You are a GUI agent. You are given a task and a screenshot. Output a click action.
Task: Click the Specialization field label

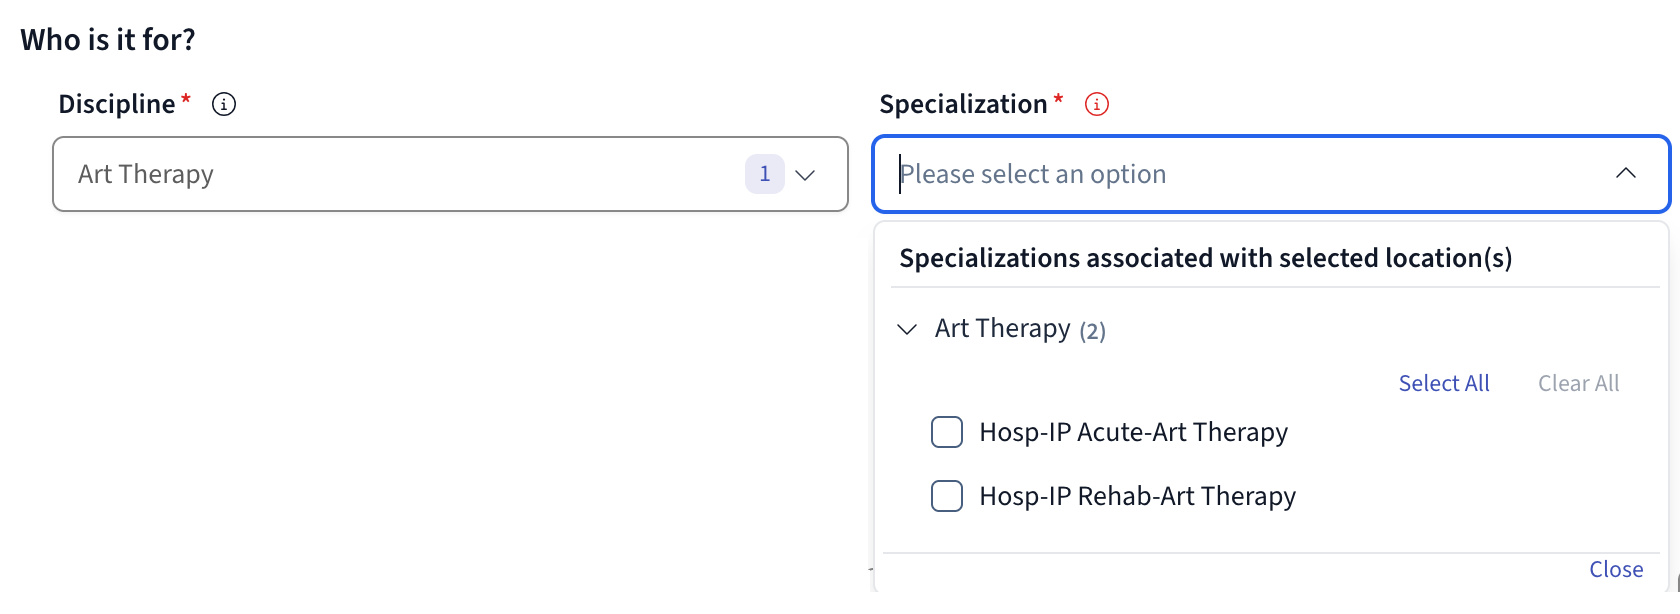(963, 104)
